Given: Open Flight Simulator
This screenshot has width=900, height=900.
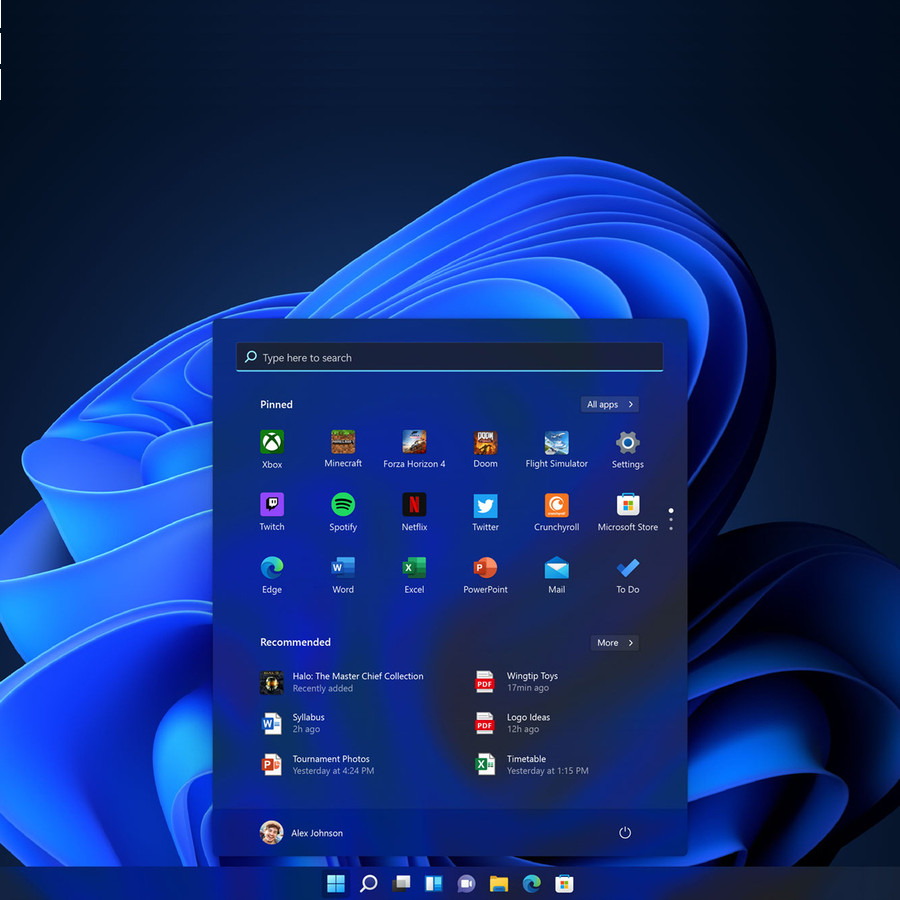Looking at the screenshot, I should [556, 449].
